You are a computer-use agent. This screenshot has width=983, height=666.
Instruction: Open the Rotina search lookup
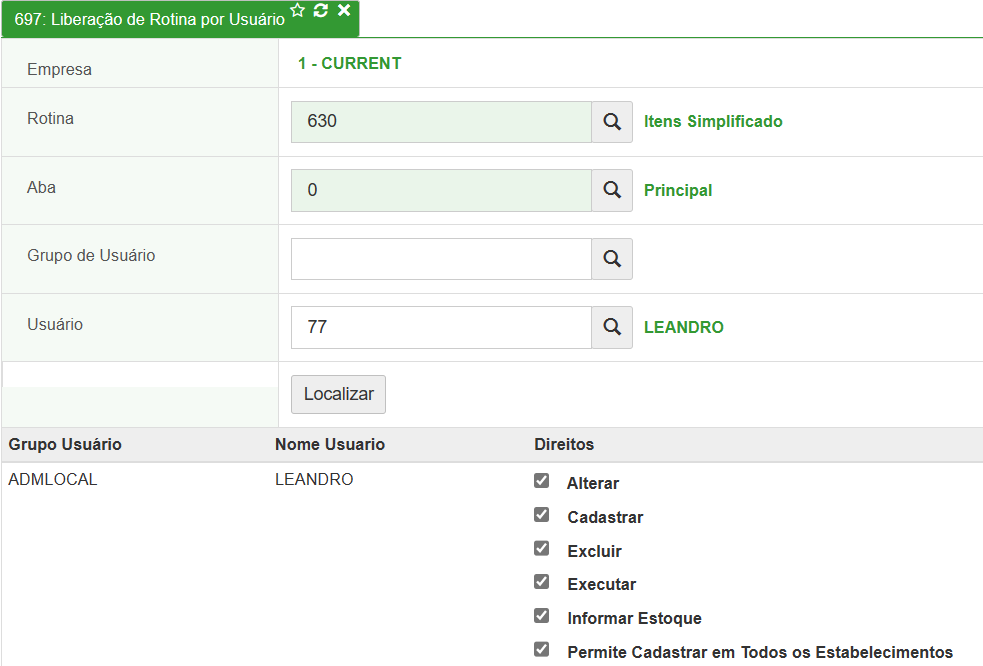point(612,122)
